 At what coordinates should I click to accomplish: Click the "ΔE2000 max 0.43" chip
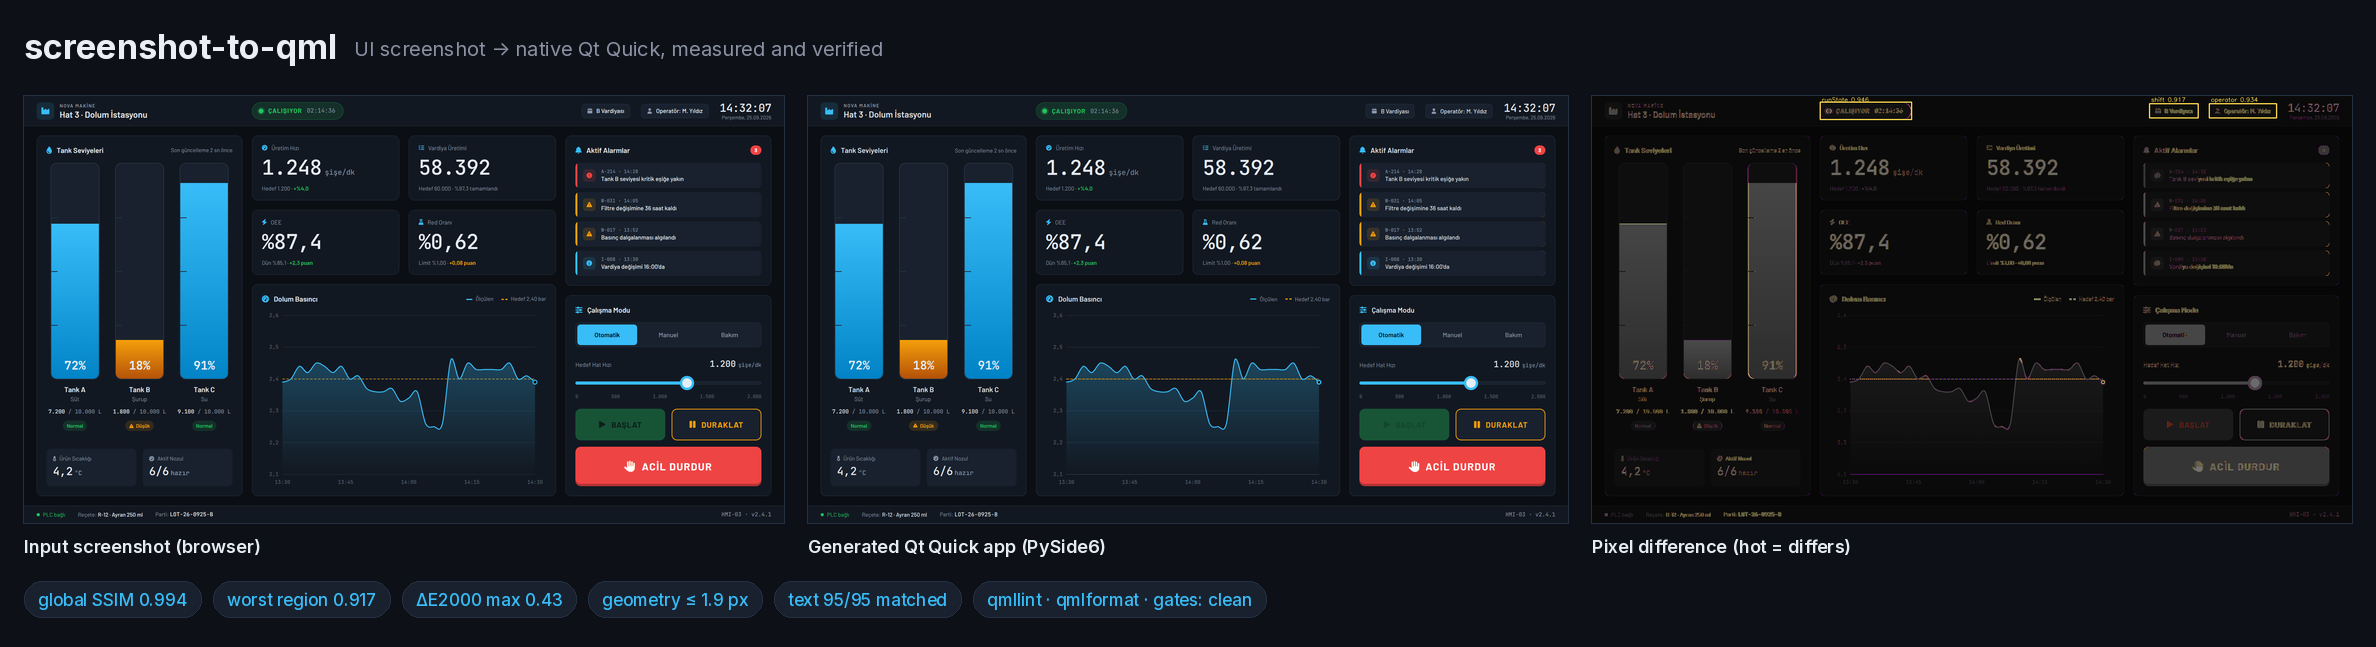point(489,600)
